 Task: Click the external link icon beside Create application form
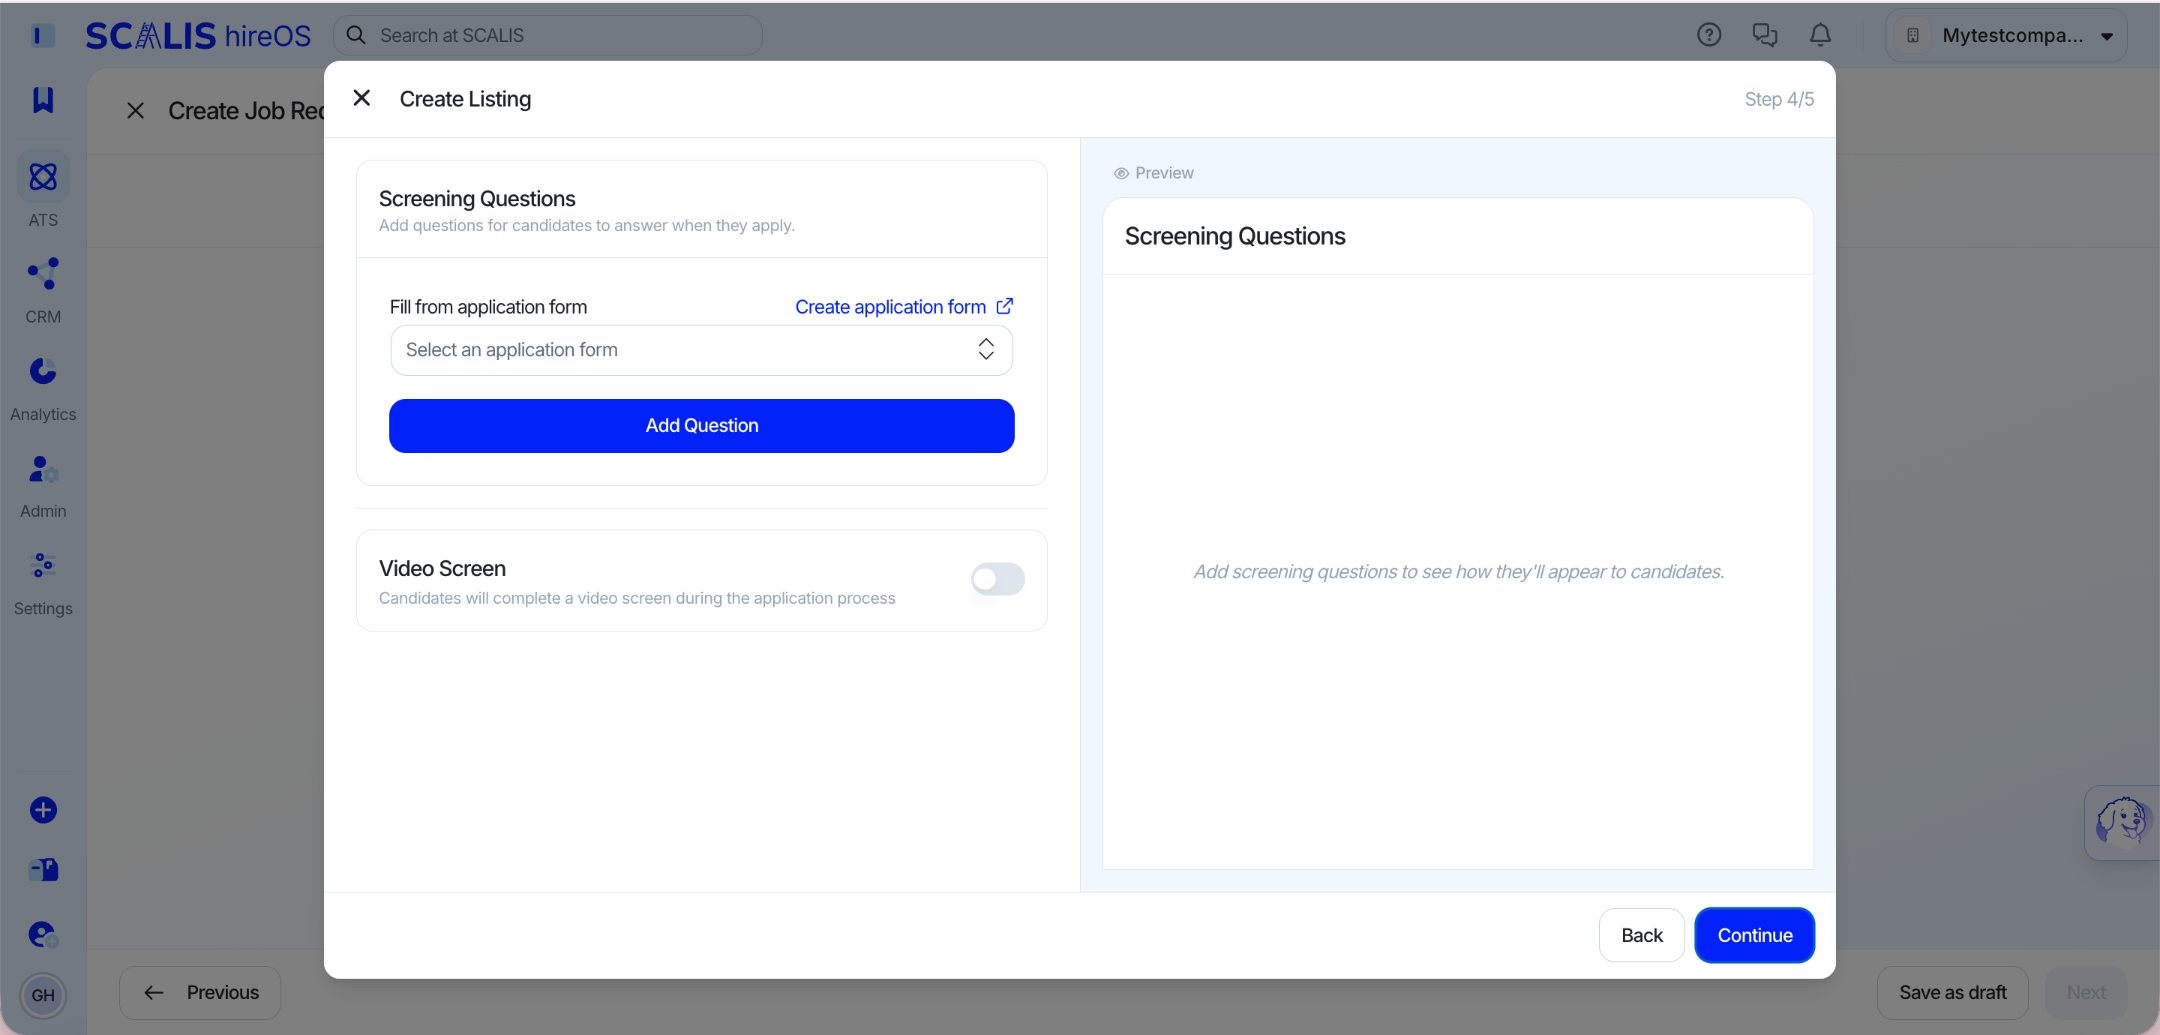[1005, 306]
